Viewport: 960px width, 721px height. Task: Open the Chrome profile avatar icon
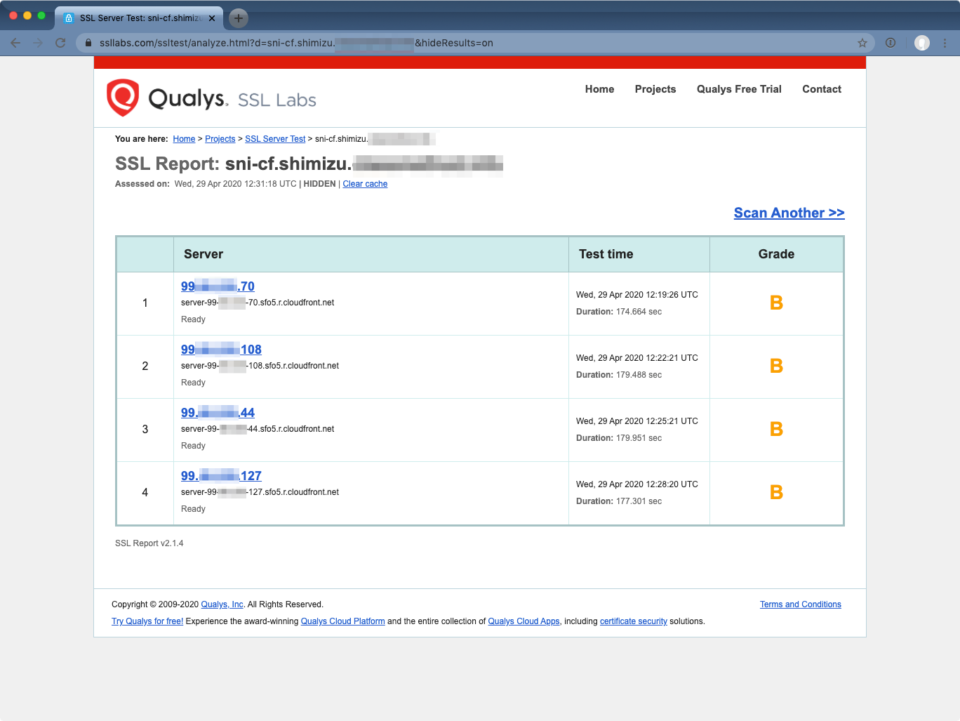[x=920, y=43]
